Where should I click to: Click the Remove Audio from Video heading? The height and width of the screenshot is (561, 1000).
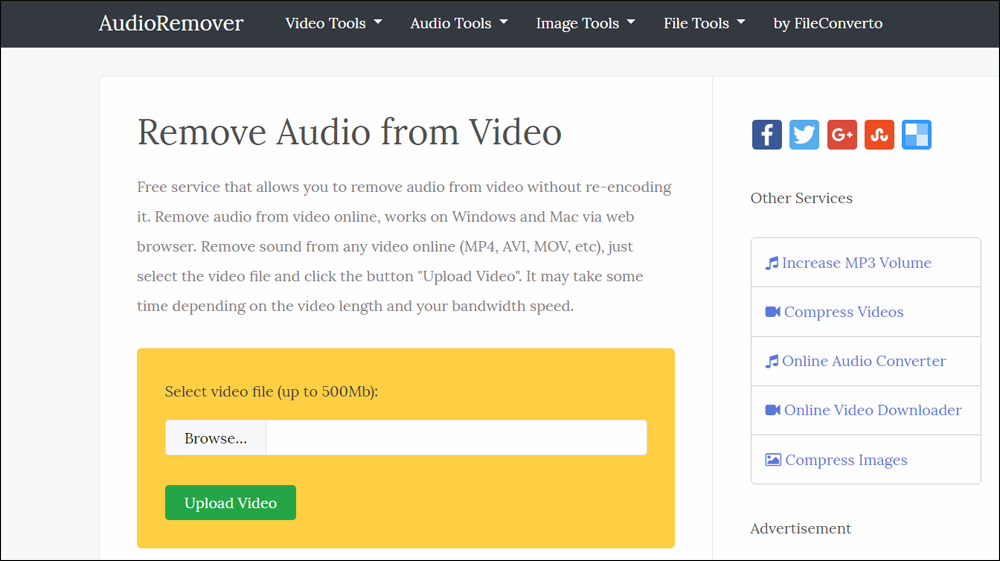349,132
